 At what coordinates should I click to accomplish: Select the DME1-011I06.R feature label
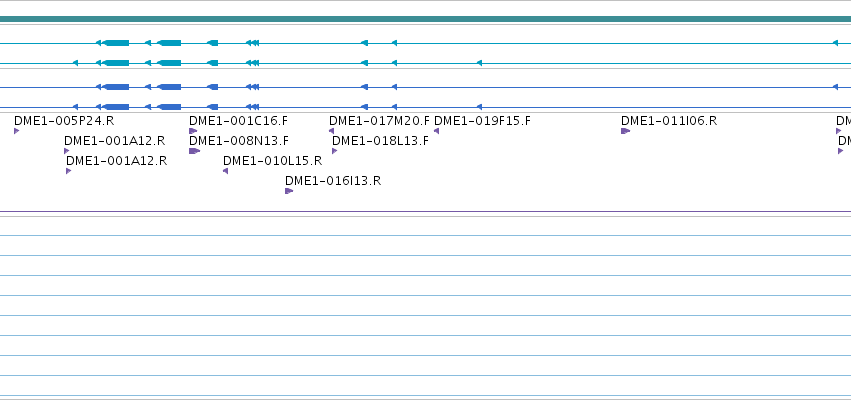pos(669,121)
